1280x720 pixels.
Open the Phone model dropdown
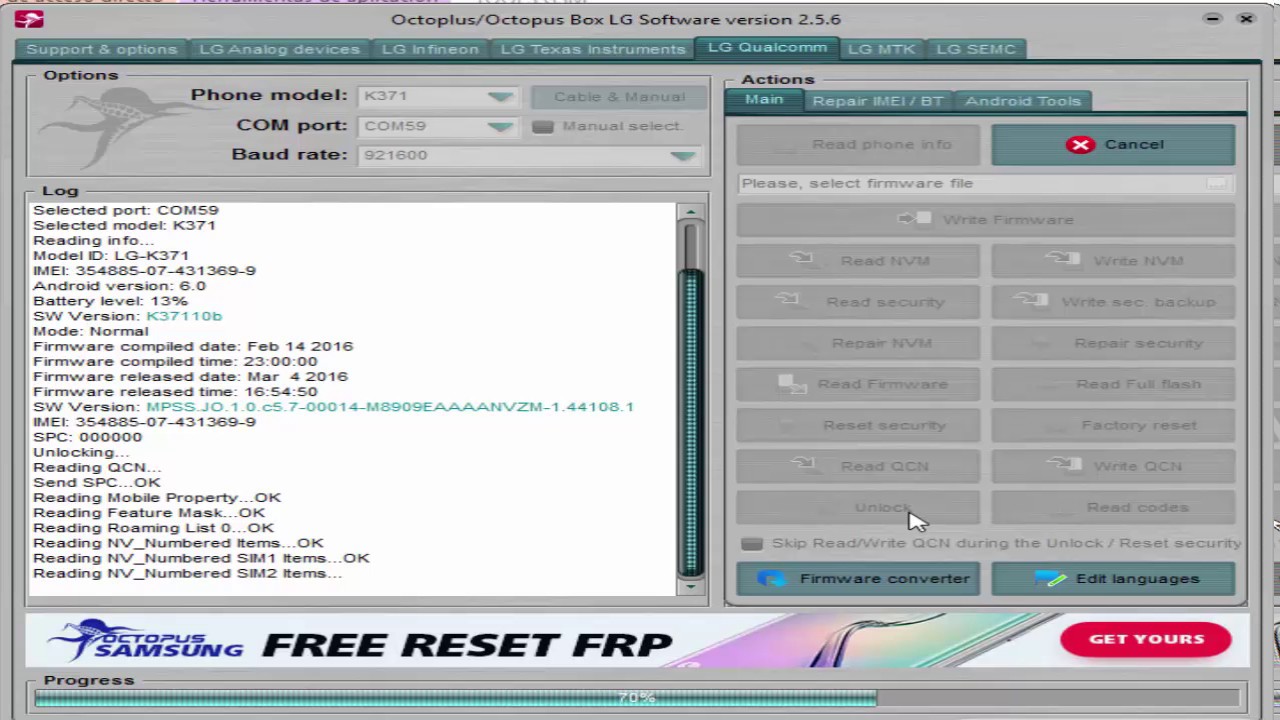point(500,96)
